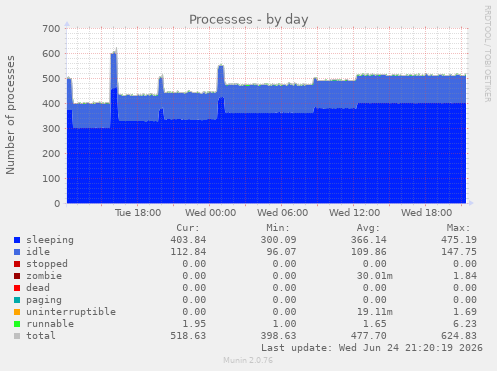
Task: Click idle current value 112.84
Action: pyautogui.click(x=188, y=252)
